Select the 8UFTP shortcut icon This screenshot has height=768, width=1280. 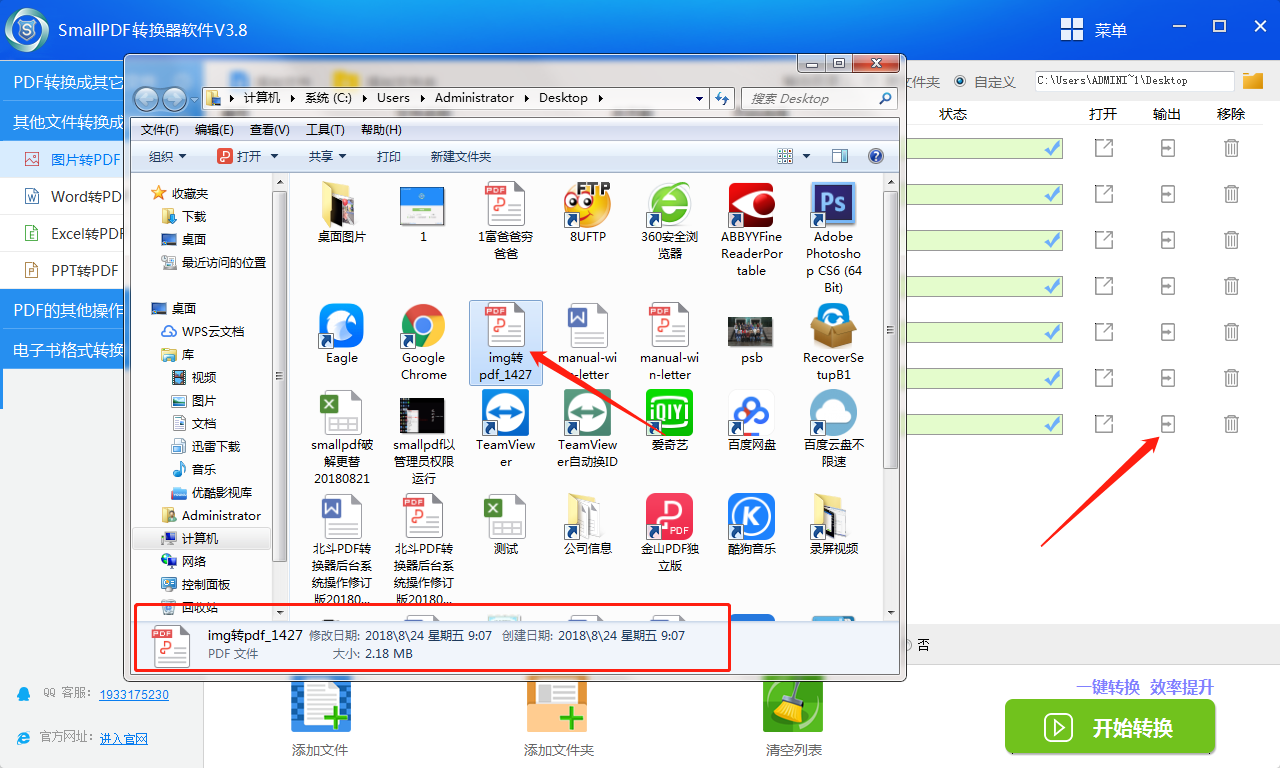(588, 214)
